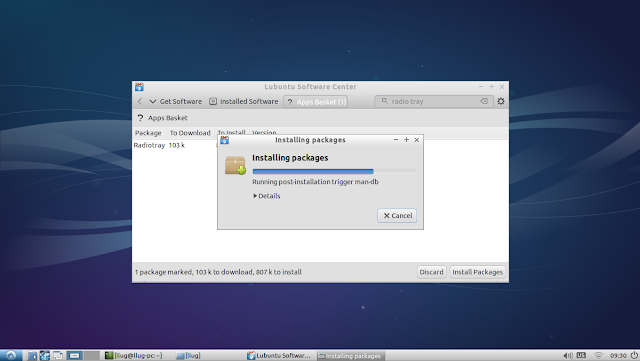Switch to Get Software view
The height and width of the screenshot is (361, 640).
(181, 101)
